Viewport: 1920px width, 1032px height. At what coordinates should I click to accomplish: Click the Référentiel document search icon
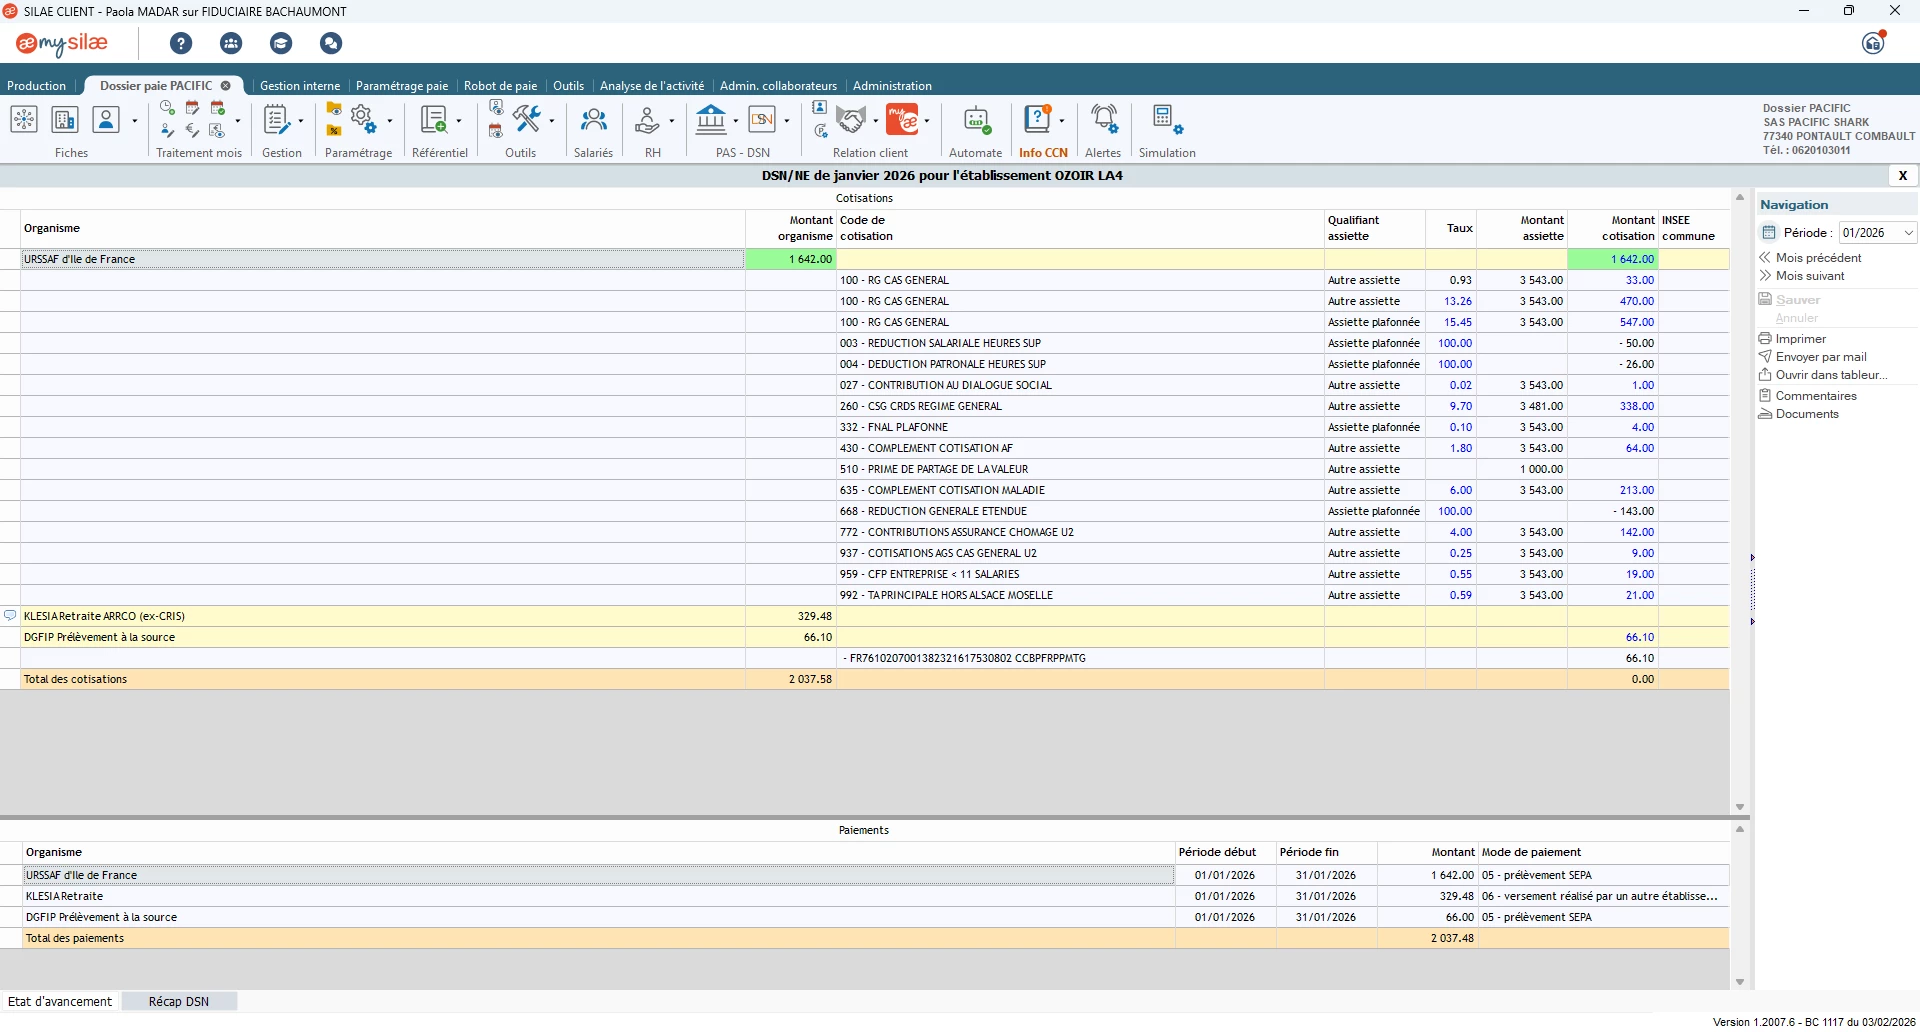pyautogui.click(x=433, y=120)
